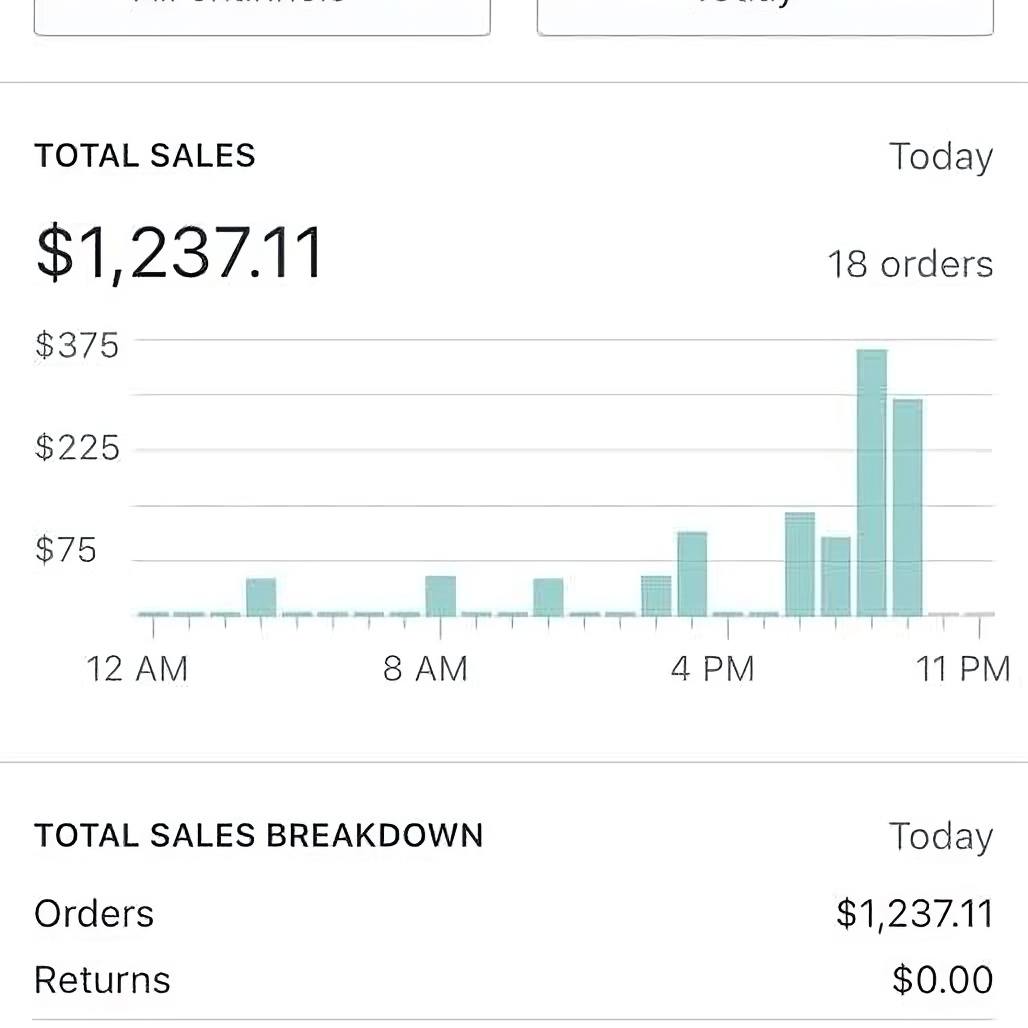This screenshot has height=1028, width=1028.
Task: Click the TOTAL SALES heading
Action: (x=145, y=156)
